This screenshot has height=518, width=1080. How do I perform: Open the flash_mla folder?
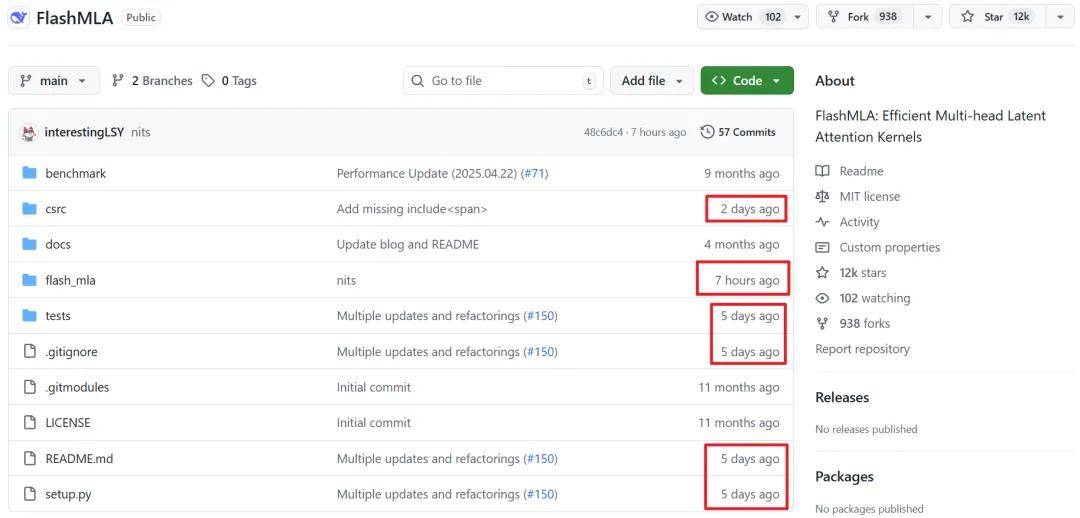[x=70, y=280]
